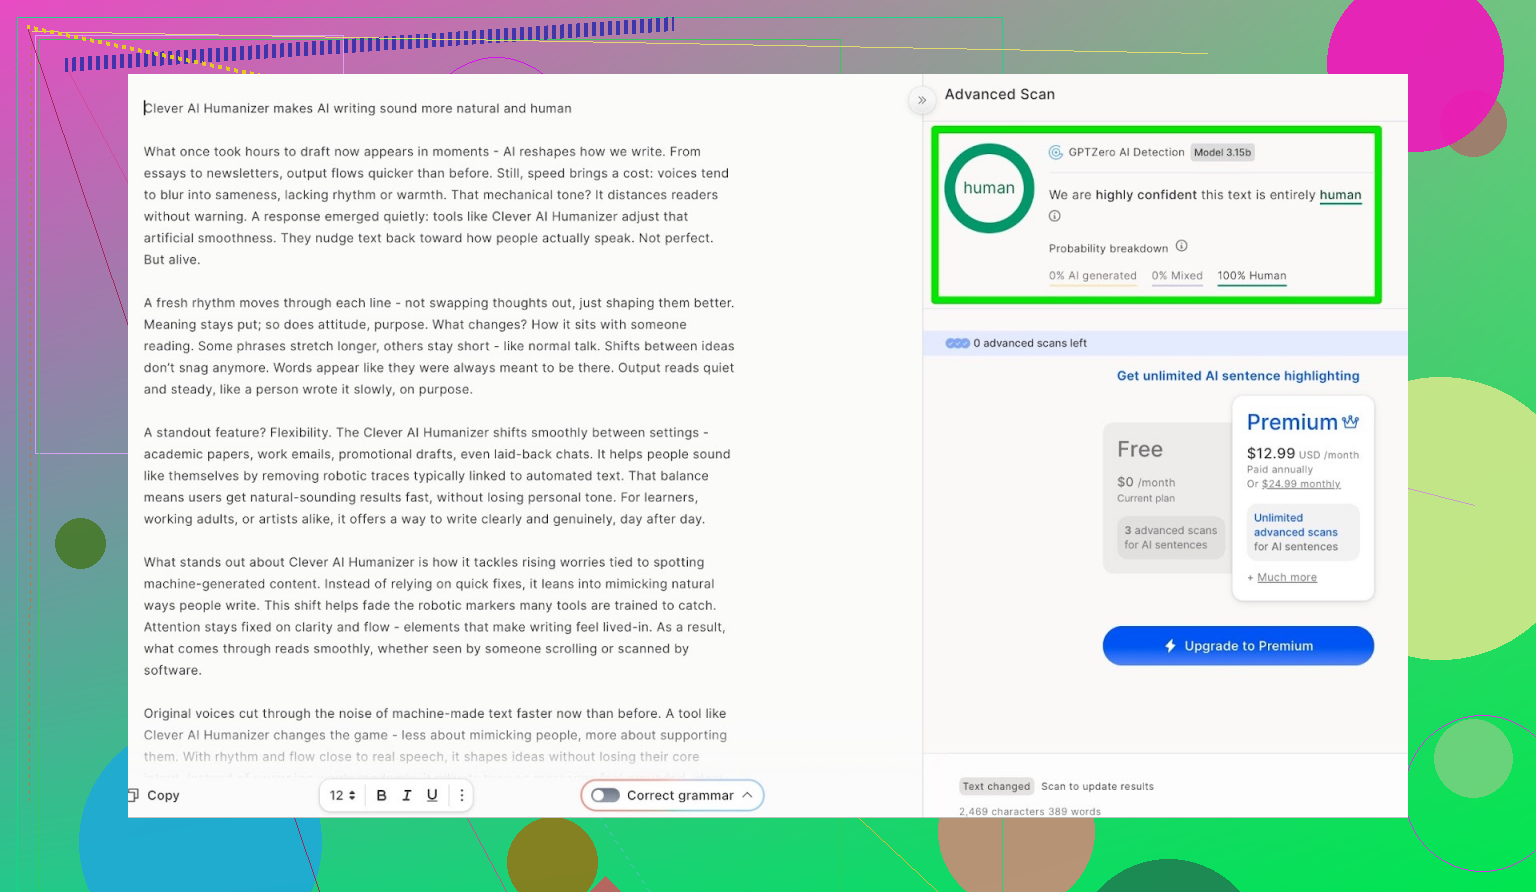Click the Upgrade to Premium button
1536x892 pixels.
[x=1237, y=646]
